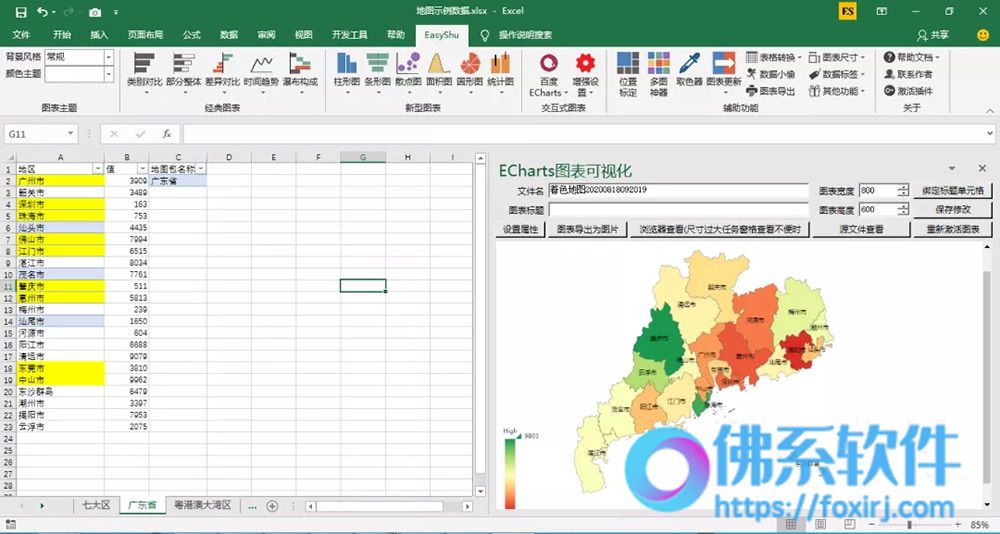Click the insert function fx icon
The height and width of the screenshot is (534, 1000).
pos(166,134)
